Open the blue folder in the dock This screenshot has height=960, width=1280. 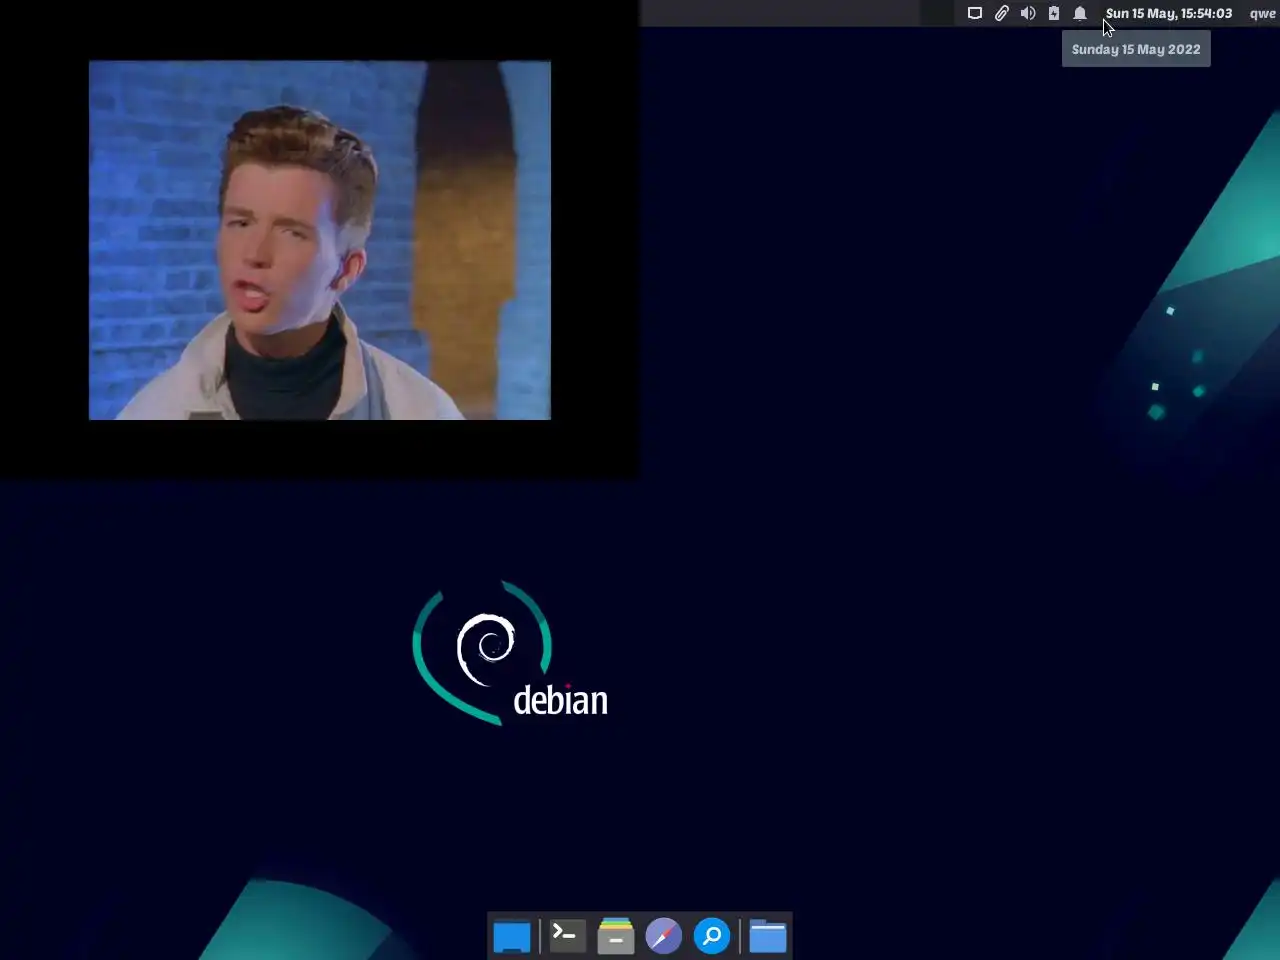768,936
